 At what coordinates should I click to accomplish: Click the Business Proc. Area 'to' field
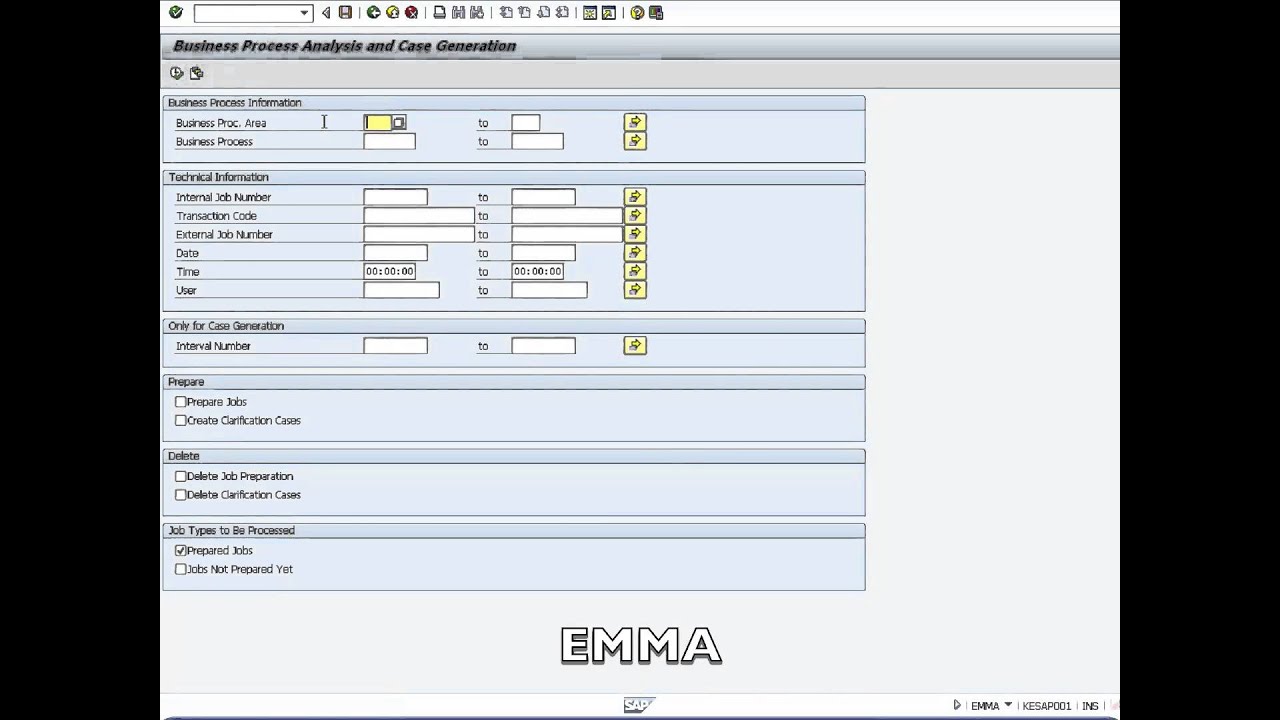point(526,123)
